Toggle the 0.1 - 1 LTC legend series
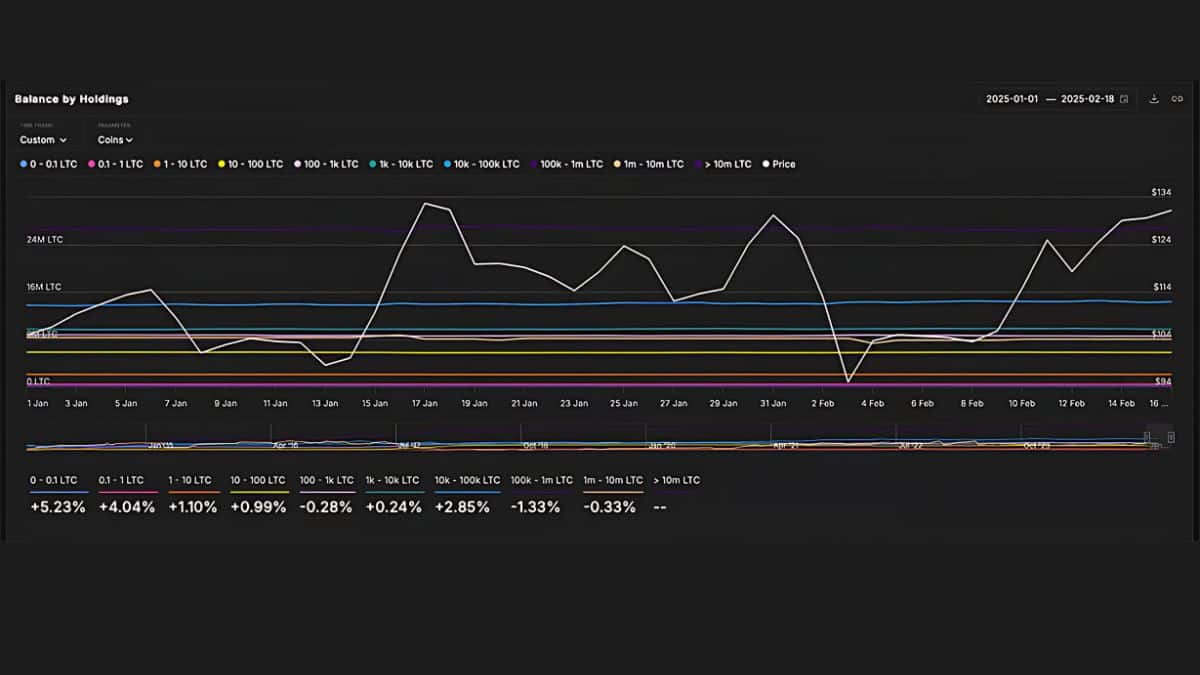The width and height of the screenshot is (1200, 675). click(x=115, y=164)
